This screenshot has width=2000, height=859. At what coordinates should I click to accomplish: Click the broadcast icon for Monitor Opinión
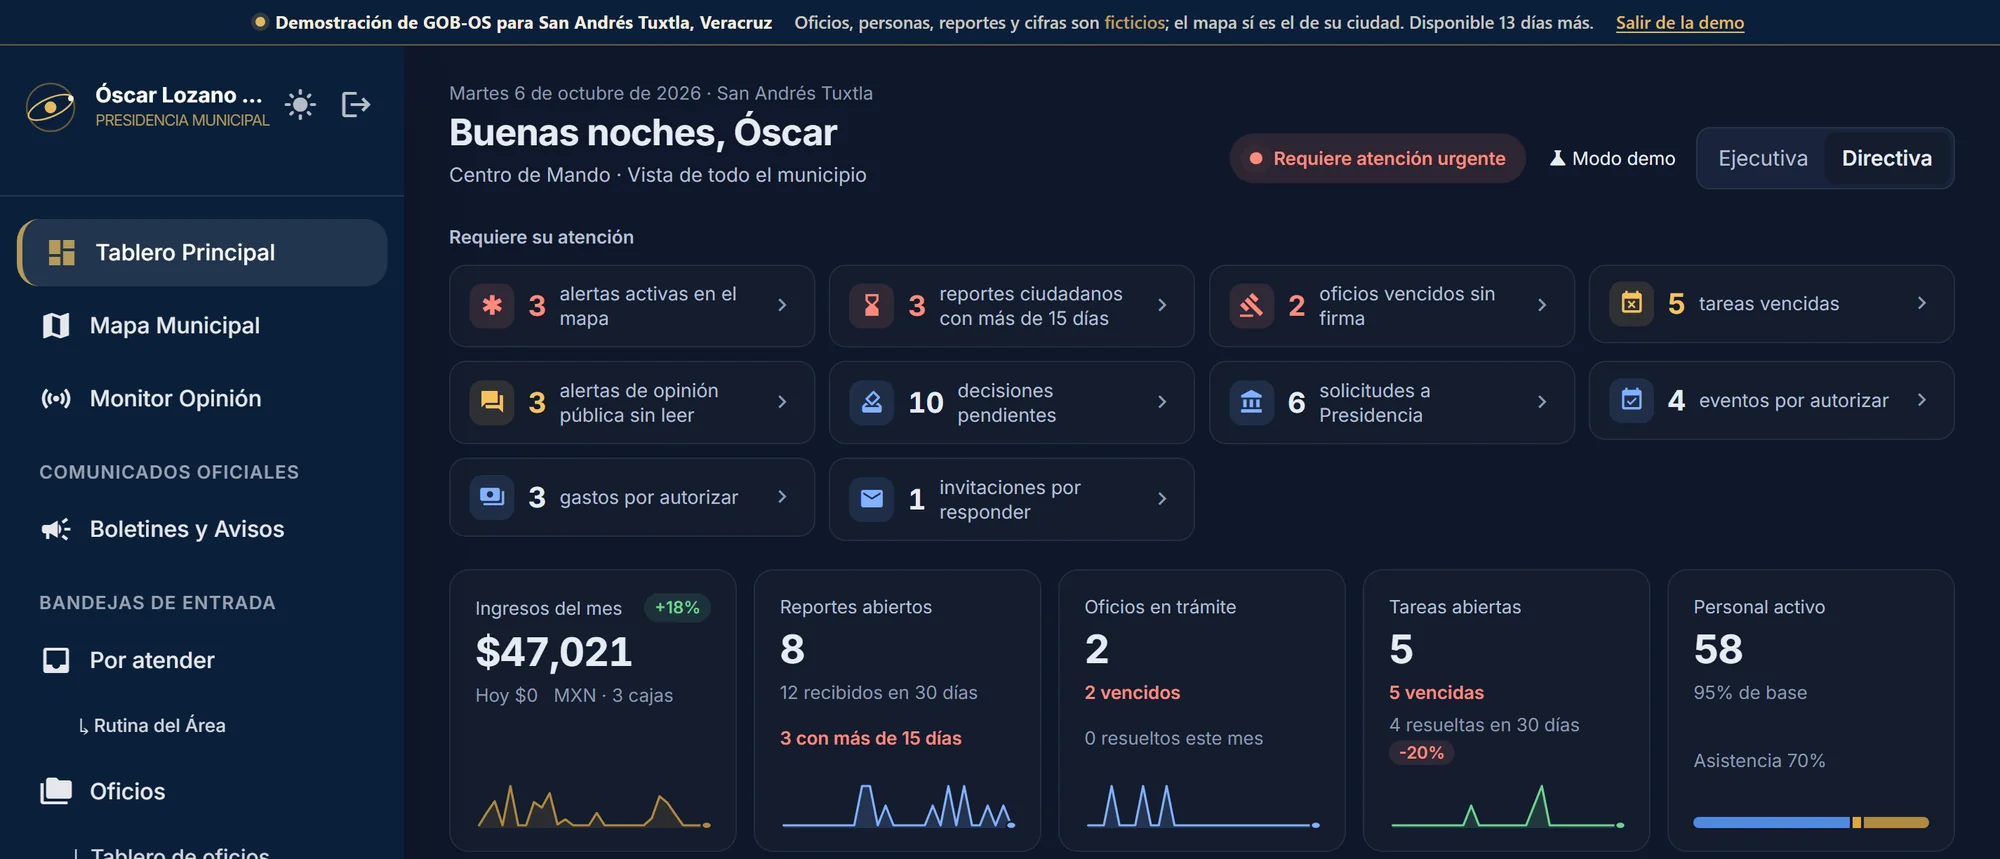pyautogui.click(x=56, y=399)
